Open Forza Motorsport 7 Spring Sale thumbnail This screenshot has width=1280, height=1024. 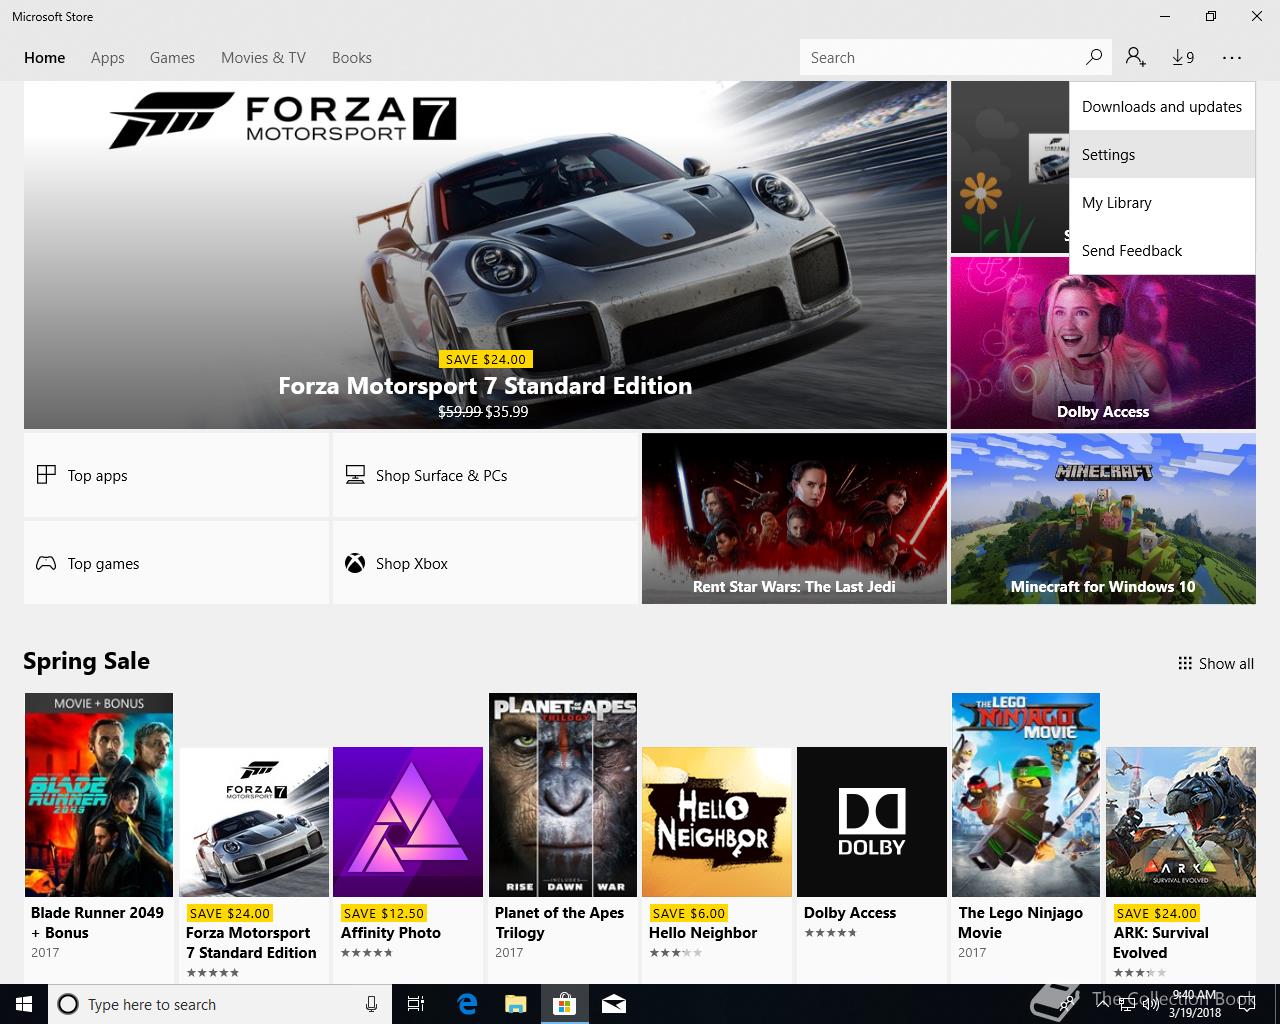pyautogui.click(x=254, y=822)
